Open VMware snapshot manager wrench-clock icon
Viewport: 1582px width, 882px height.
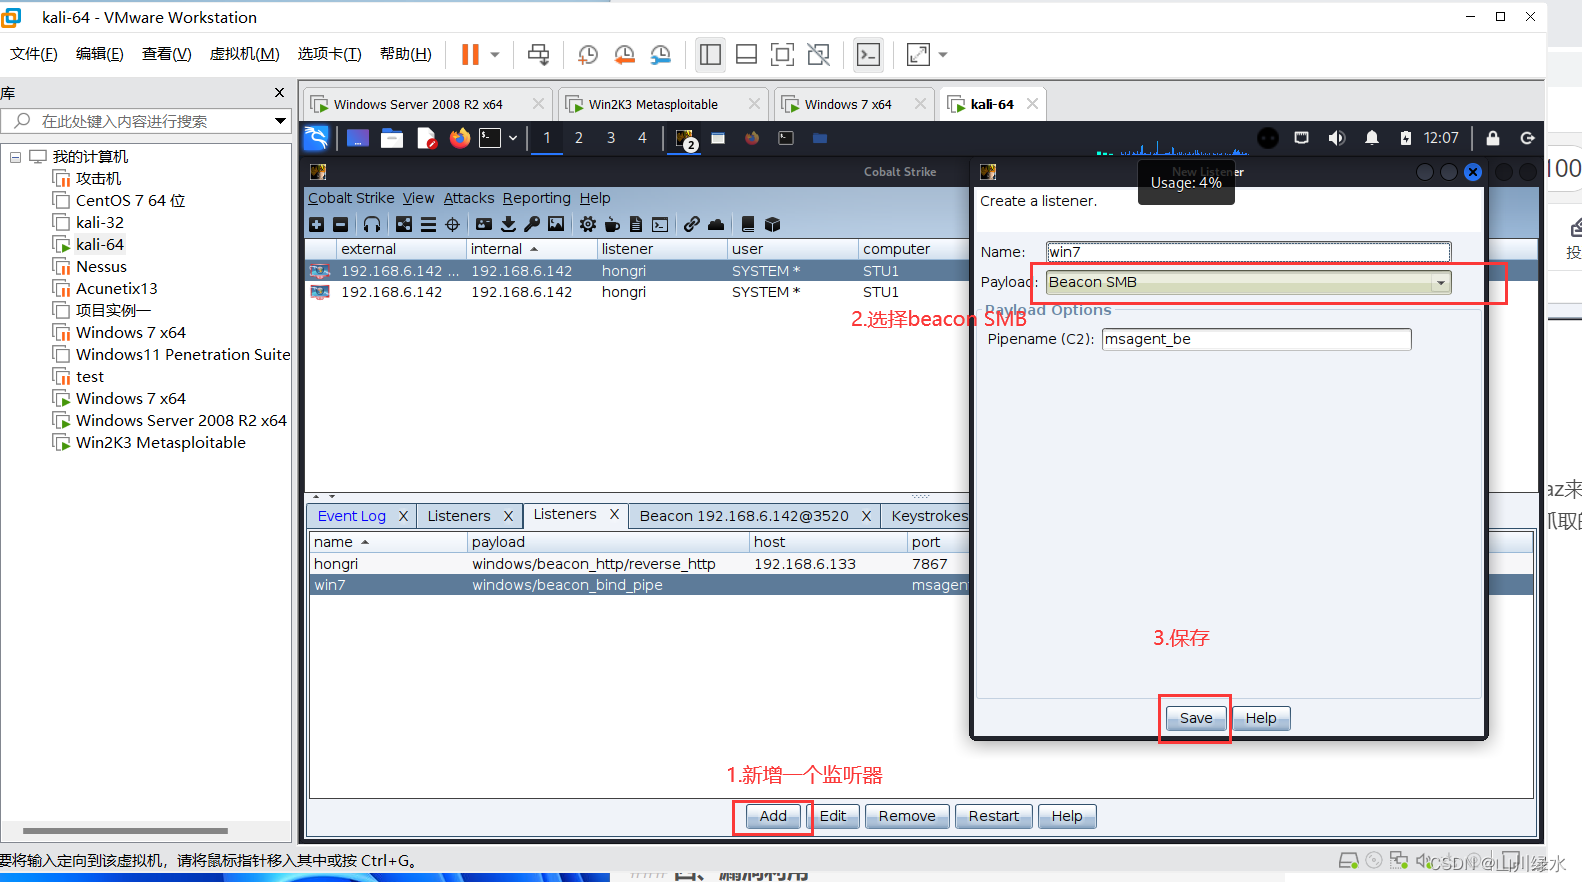click(x=660, y=54)
